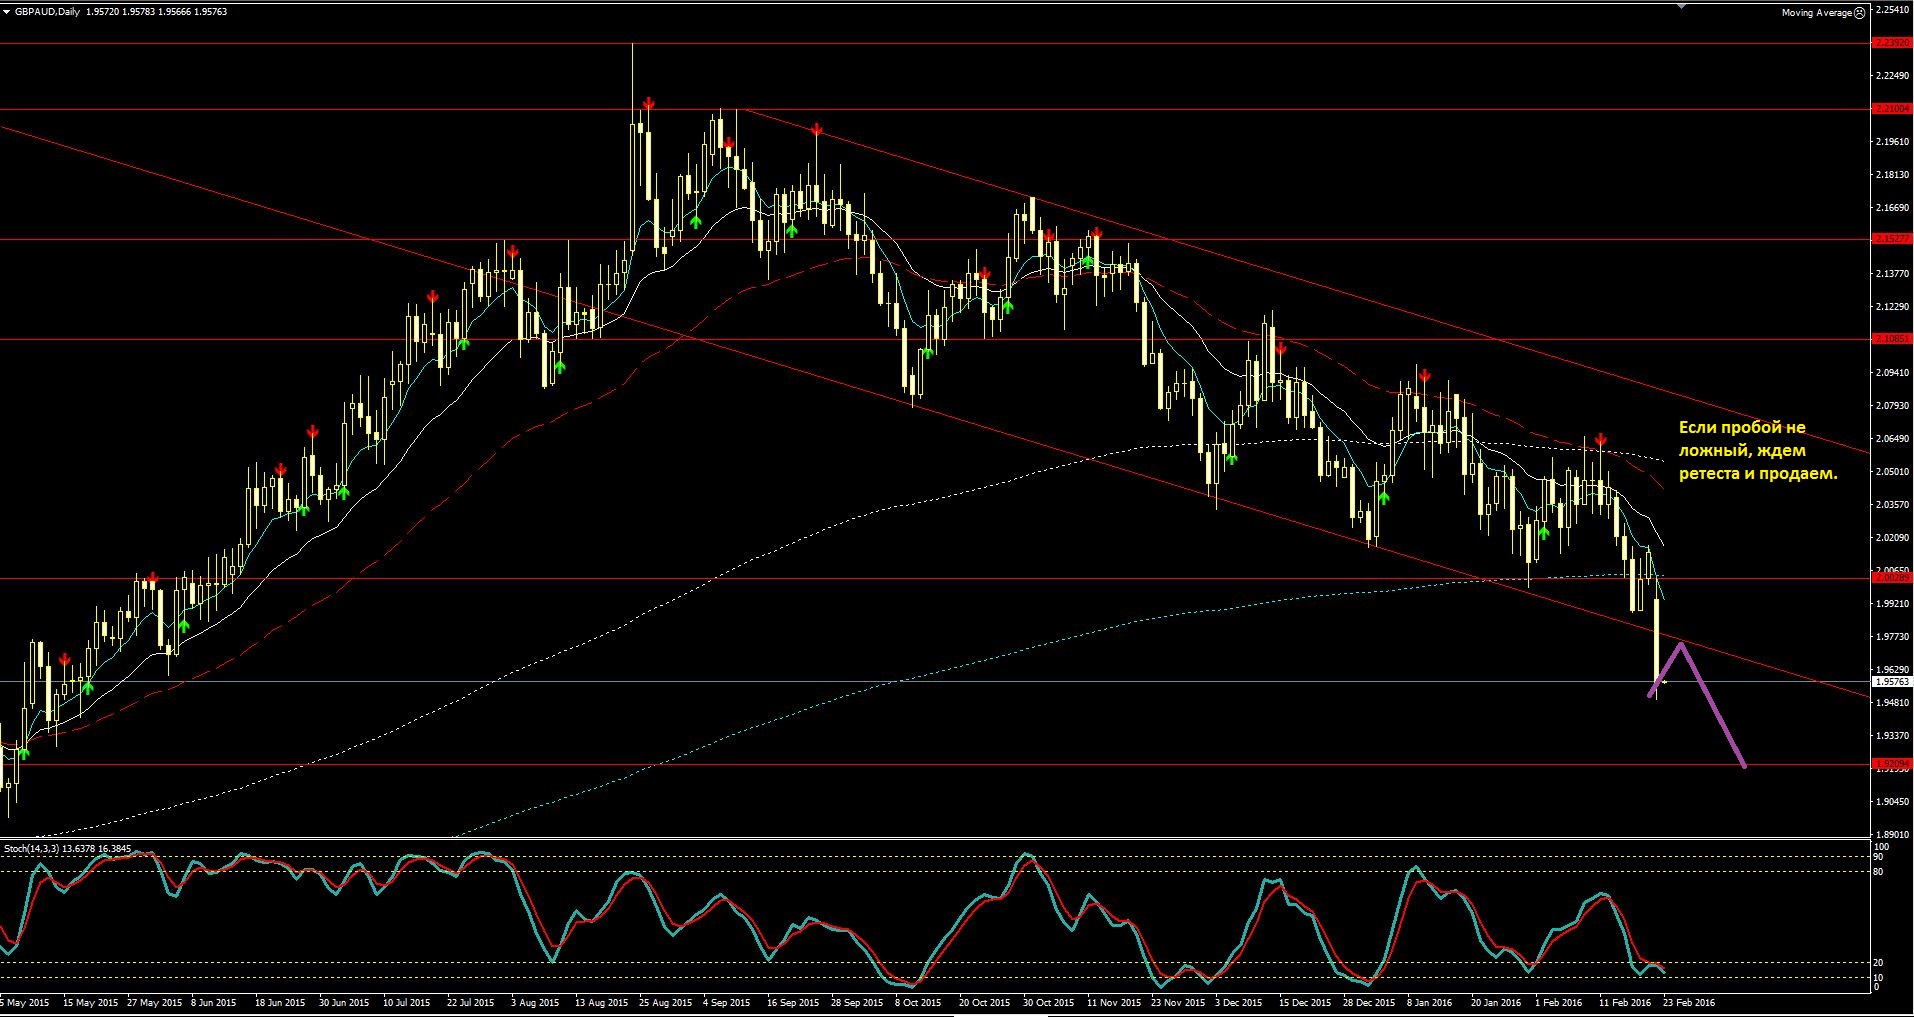
Task: Click the red 2.00289 price level label
Action: pyautogui.click(x=1892, y=578)
